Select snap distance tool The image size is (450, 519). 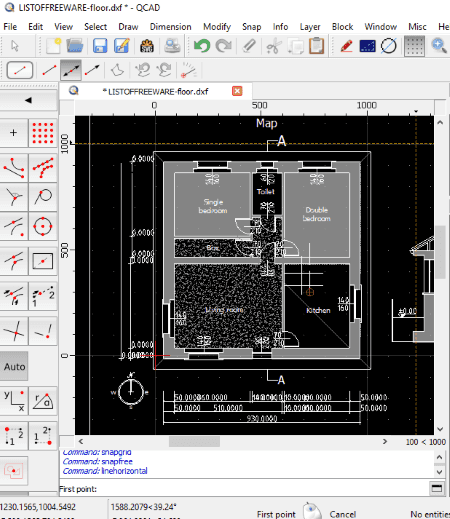coord(13,296)
